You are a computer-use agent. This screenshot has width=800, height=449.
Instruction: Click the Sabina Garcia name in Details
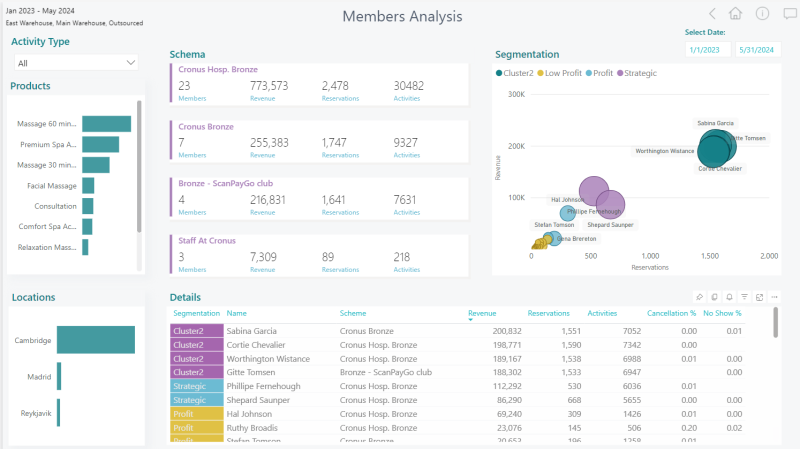pos(252,331)
